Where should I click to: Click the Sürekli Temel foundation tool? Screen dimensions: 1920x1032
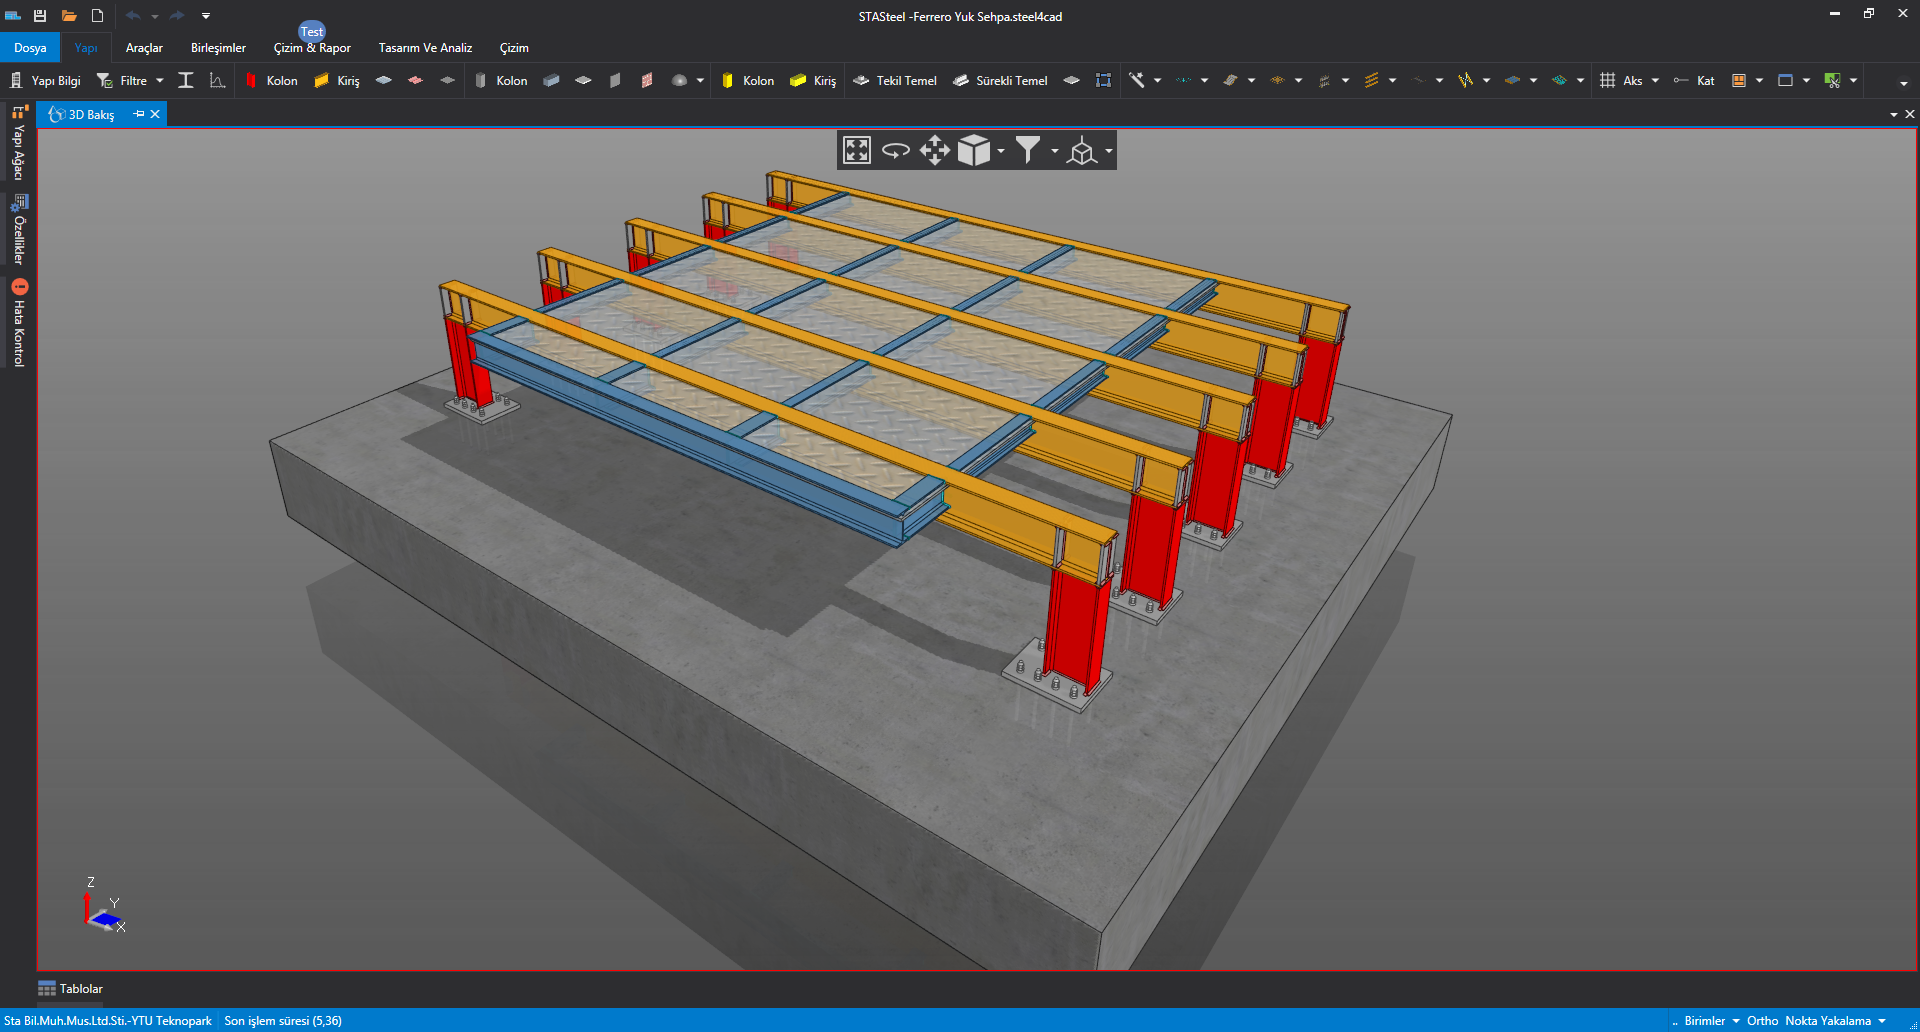pyautogui.click(x=1000, y=81)
